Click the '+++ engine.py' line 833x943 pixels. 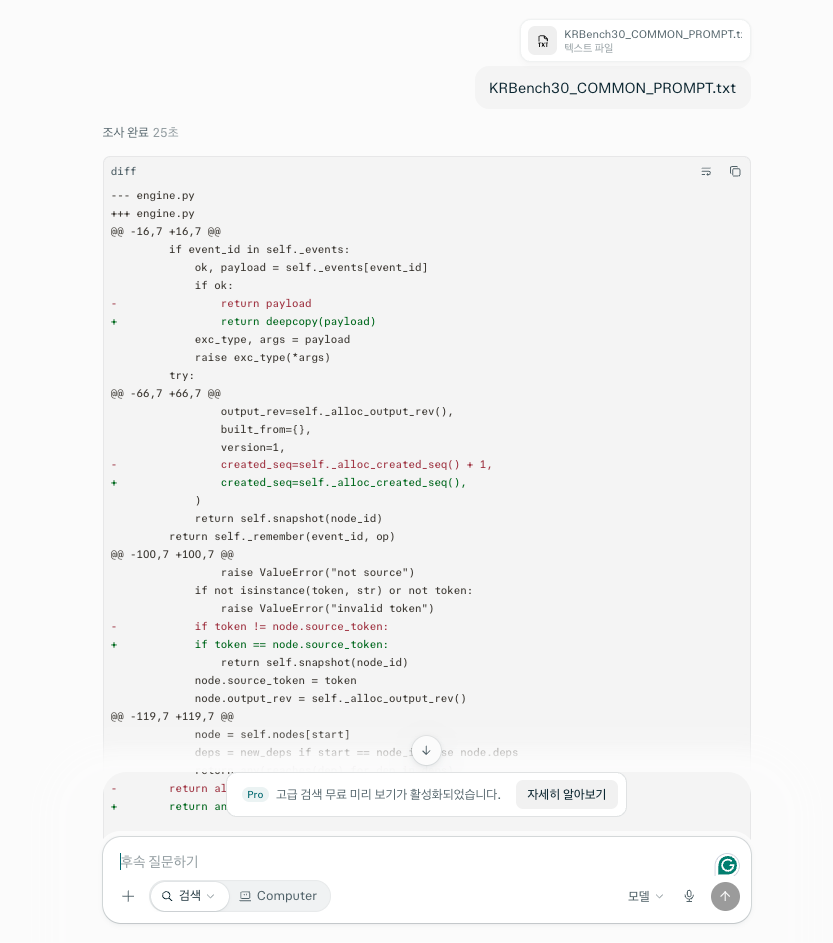153,213
